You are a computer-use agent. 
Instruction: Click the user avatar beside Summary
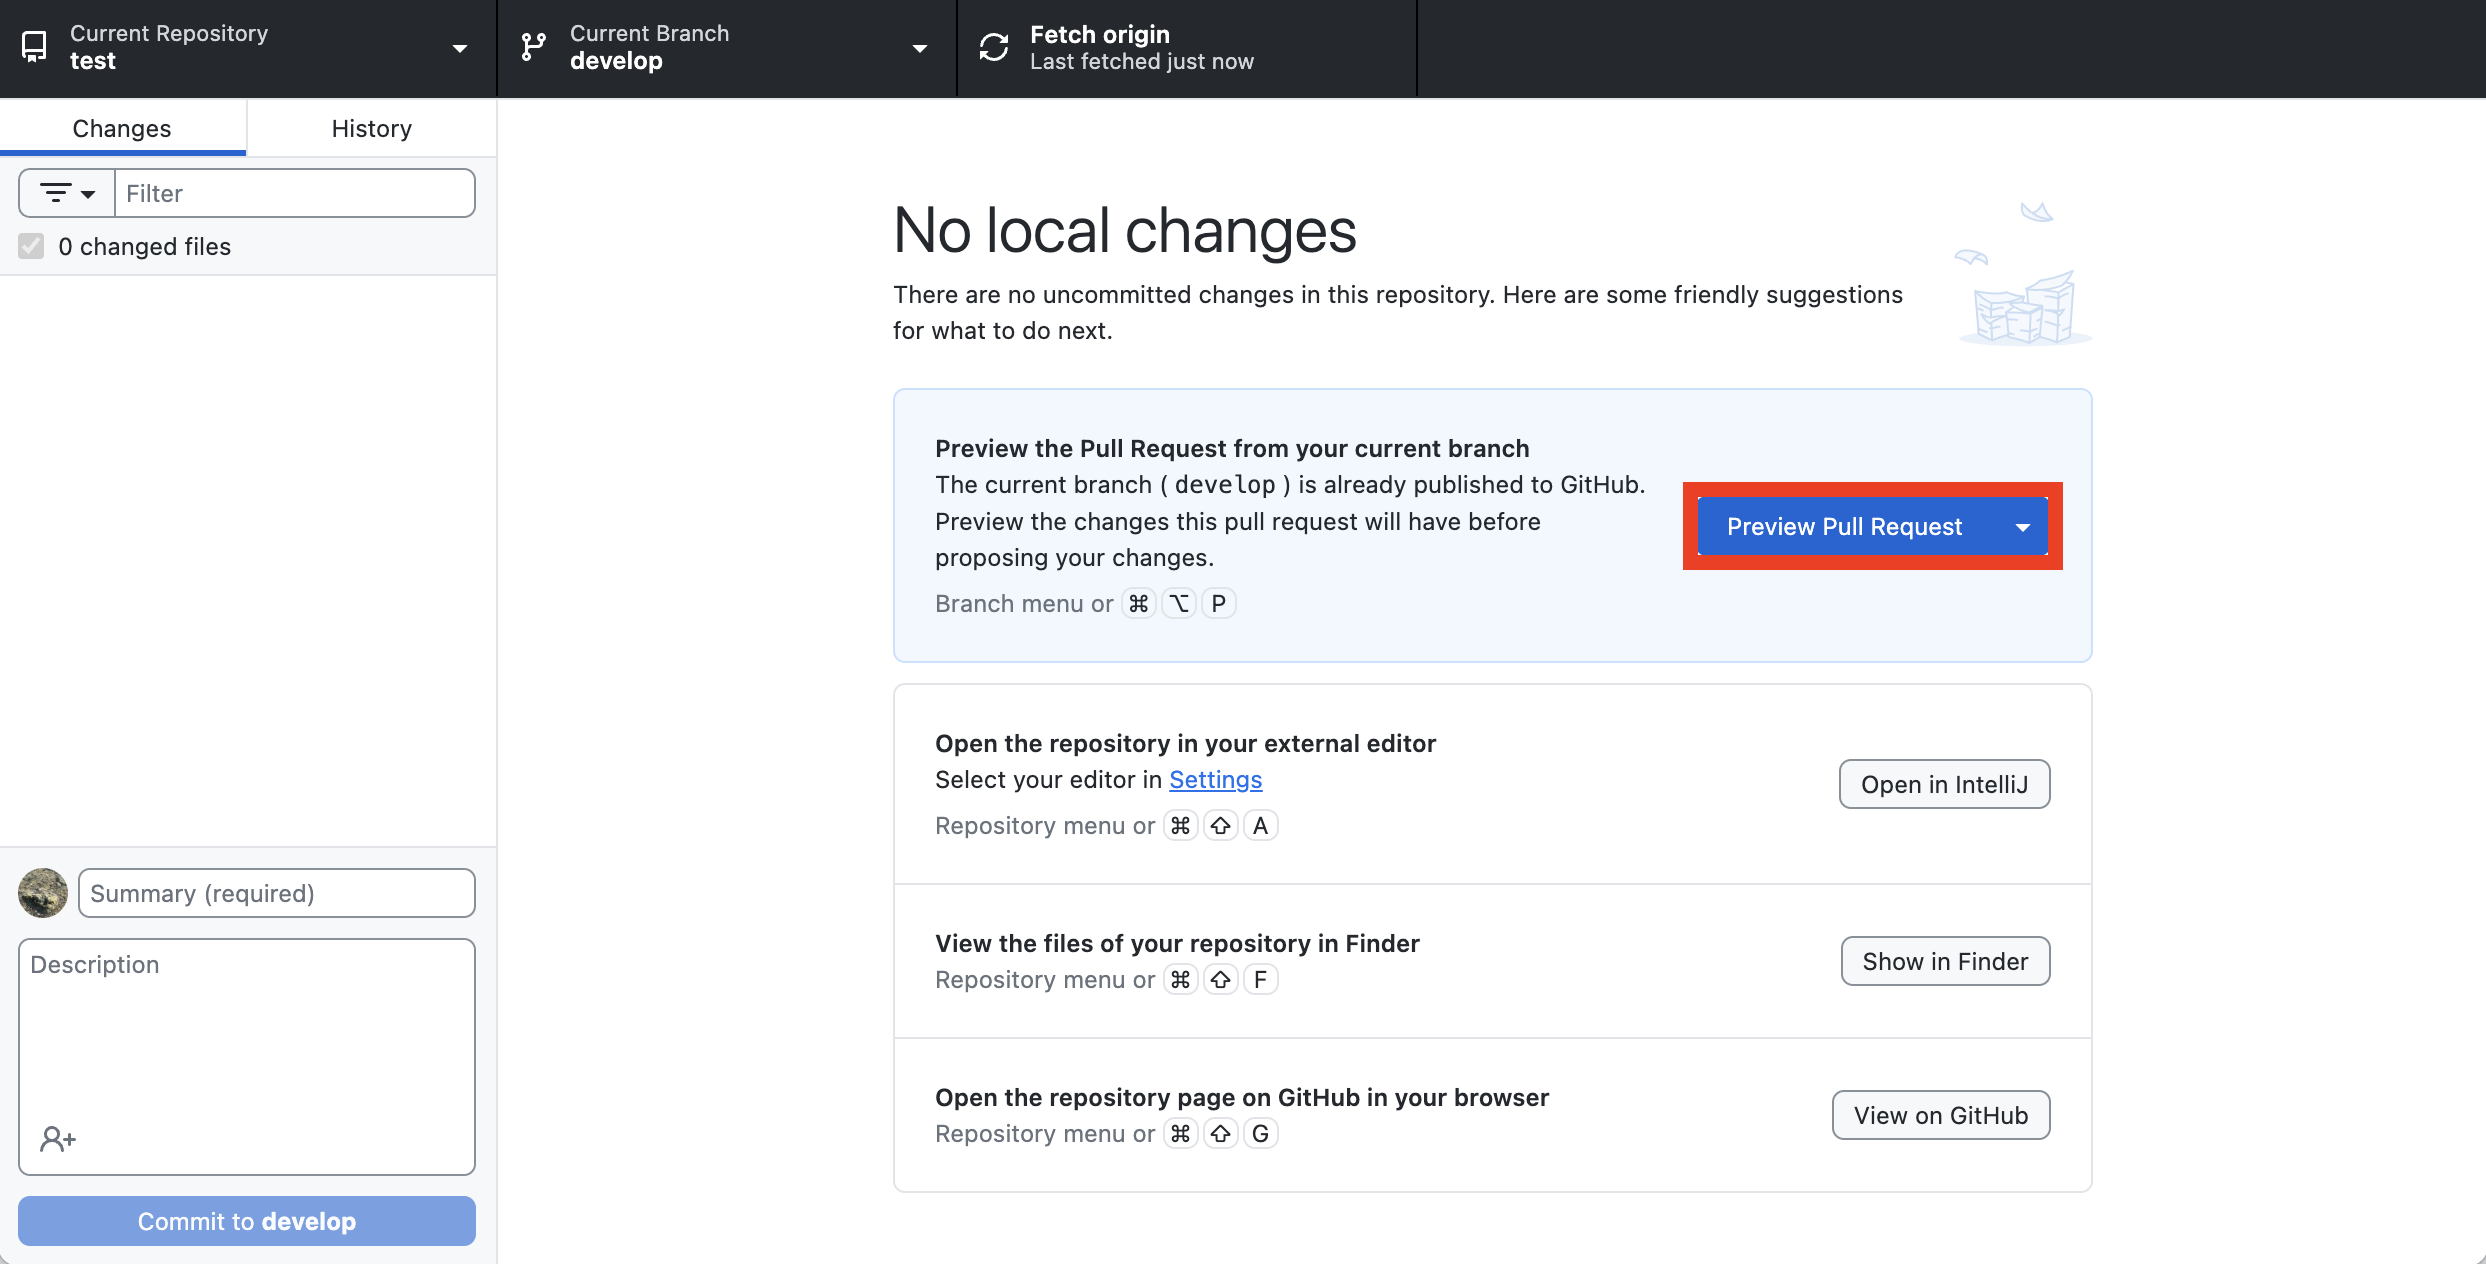(43, 893)
